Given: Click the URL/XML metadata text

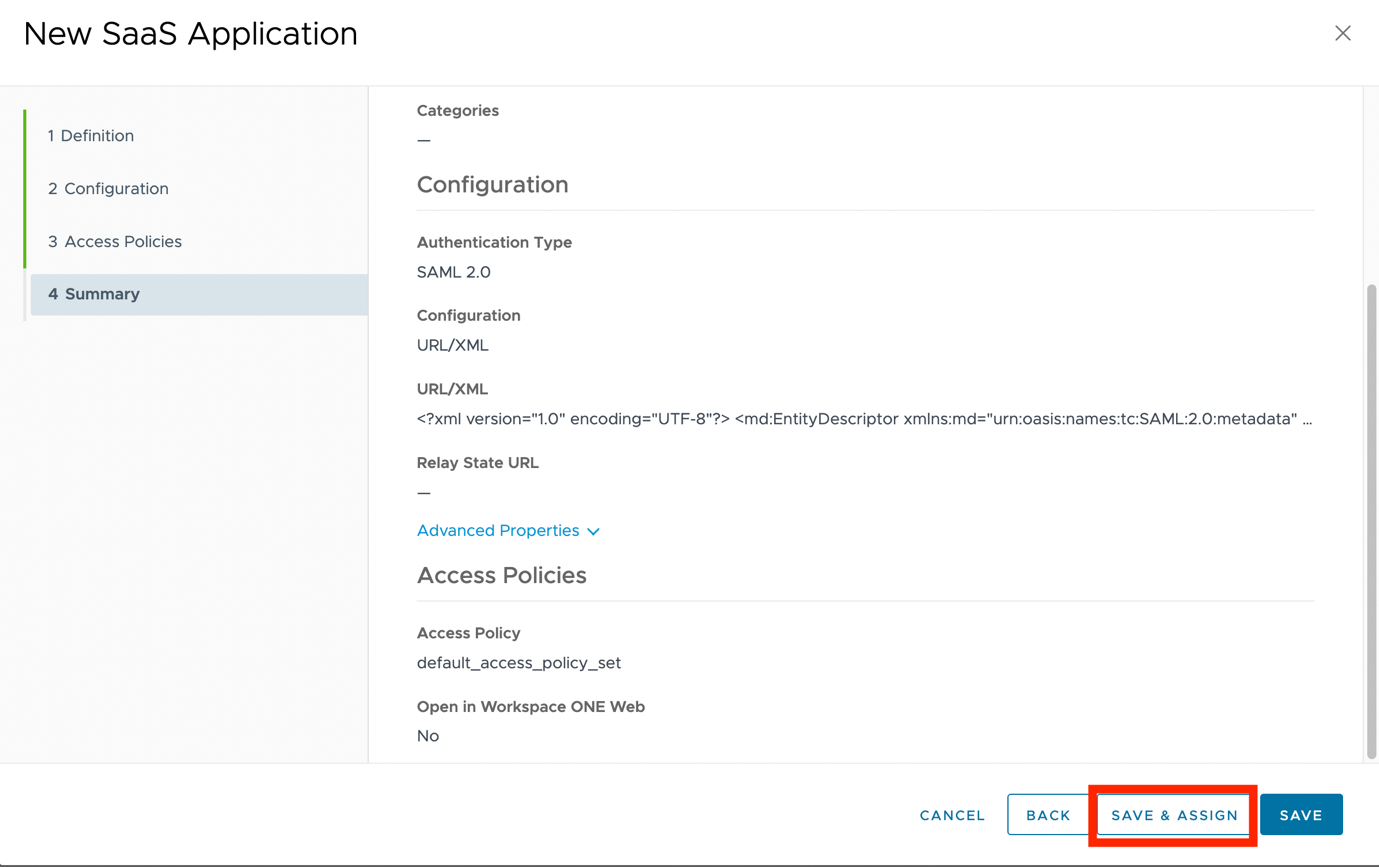Looking at the screenshot, I should click(865, 419).
